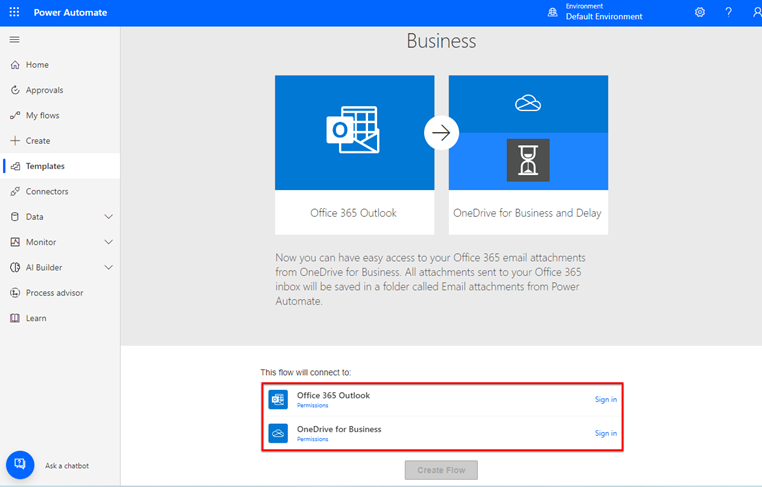Click the Office 365 Outlook tile caption
The height and width of the screenshot is (487, 762).
click(x=353, y=213)
